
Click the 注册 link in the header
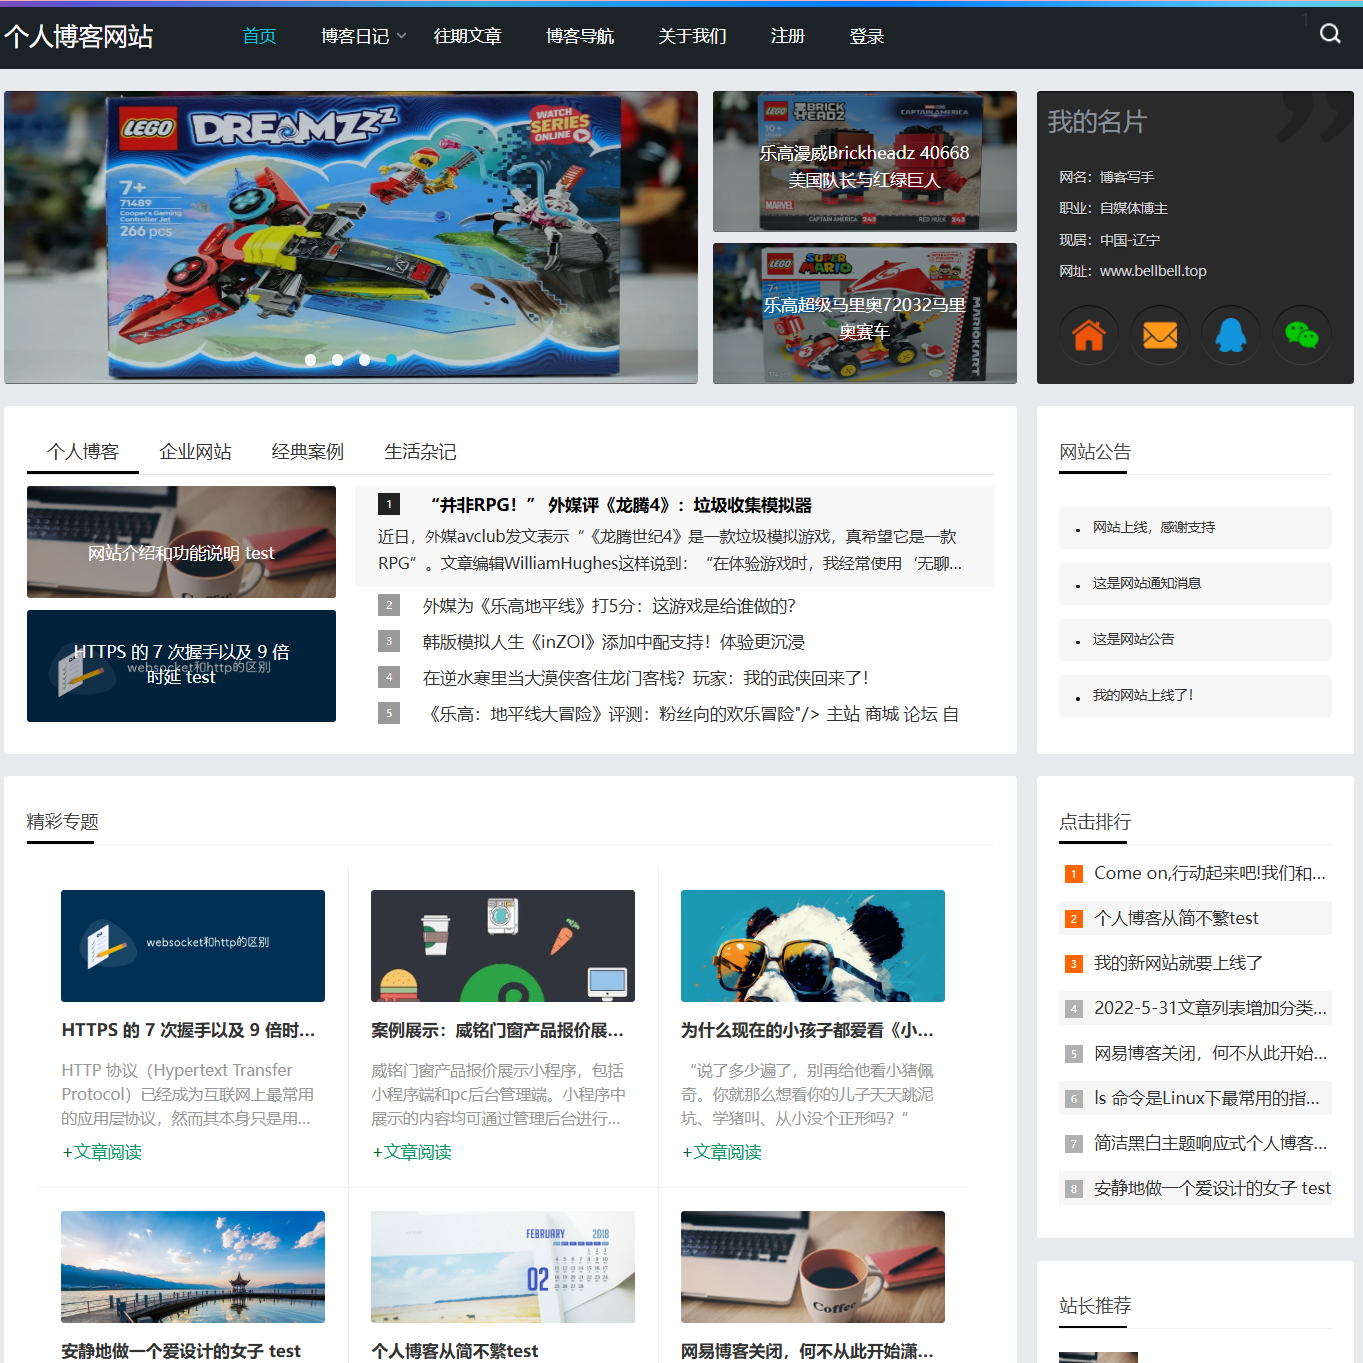click(x=788, y=36)
